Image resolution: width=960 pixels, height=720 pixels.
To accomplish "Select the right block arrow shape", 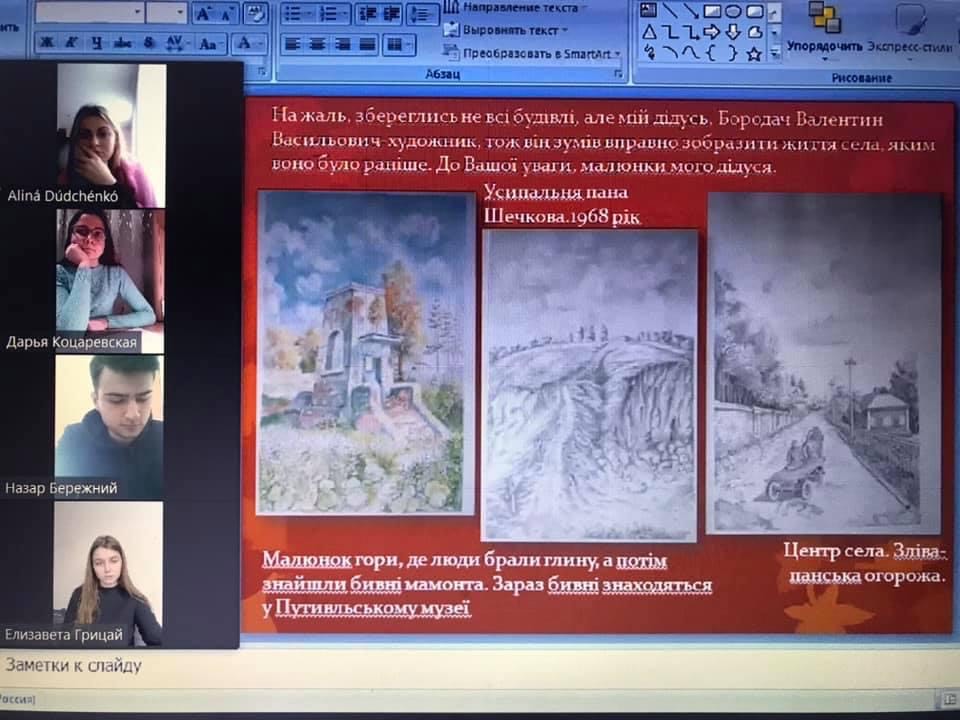I will click(712, 32).
